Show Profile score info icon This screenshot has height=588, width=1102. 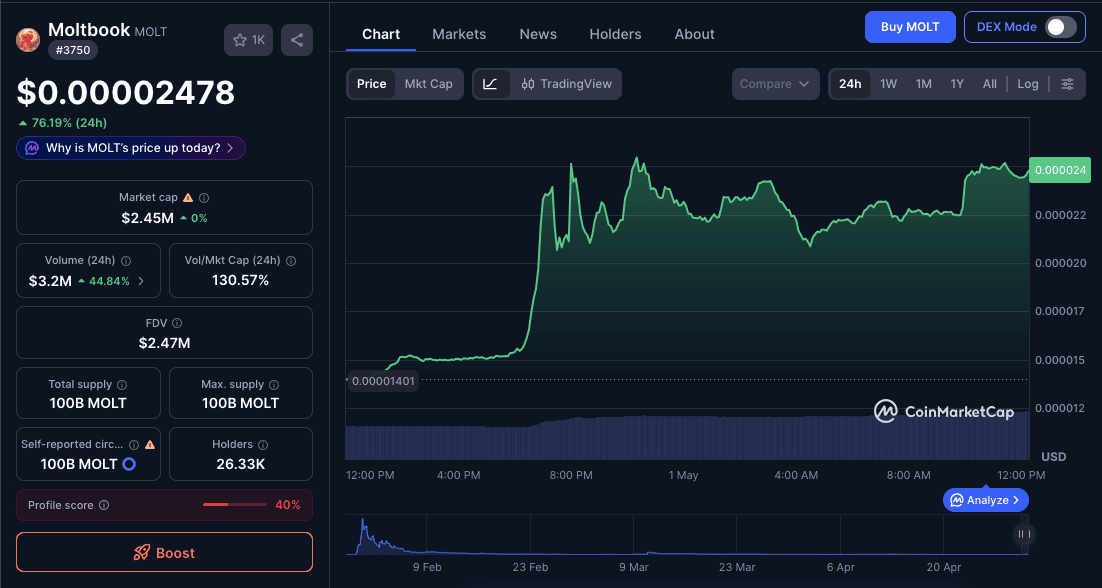[104, 505]
